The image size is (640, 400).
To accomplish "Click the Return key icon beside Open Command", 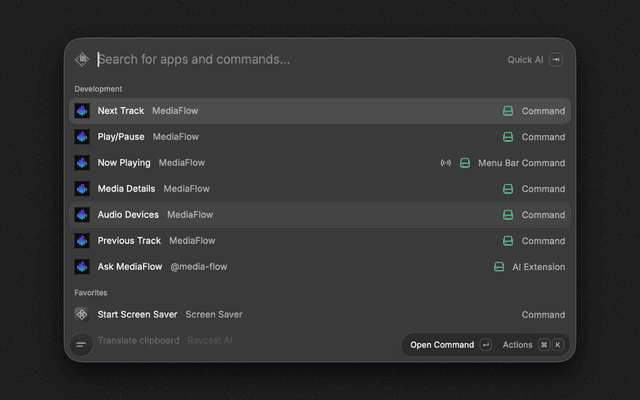I will [486, 345].
